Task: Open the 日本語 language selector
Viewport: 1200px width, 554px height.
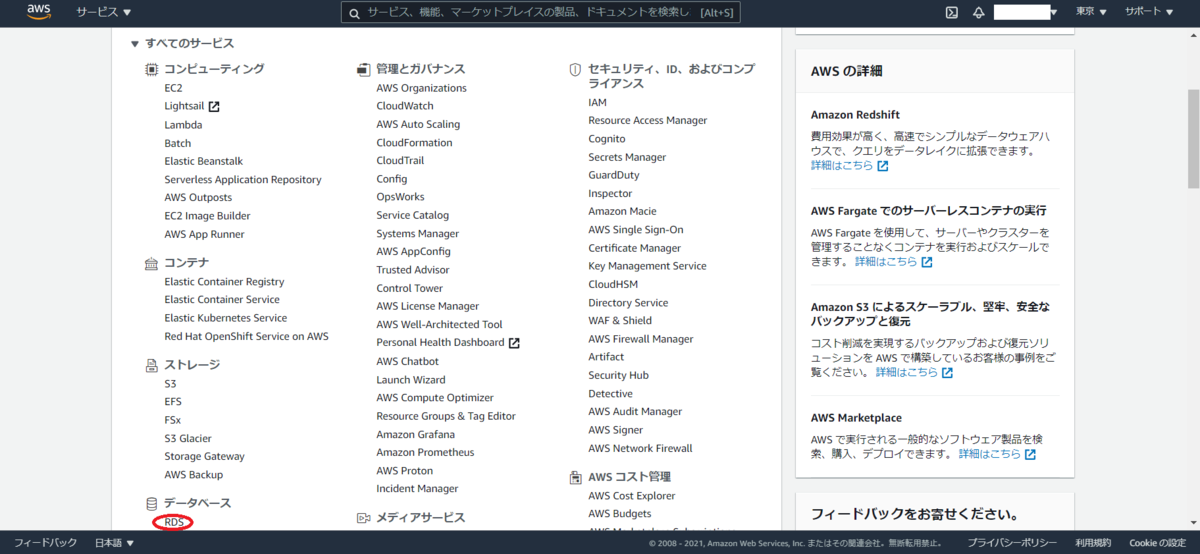Action: 114,543
